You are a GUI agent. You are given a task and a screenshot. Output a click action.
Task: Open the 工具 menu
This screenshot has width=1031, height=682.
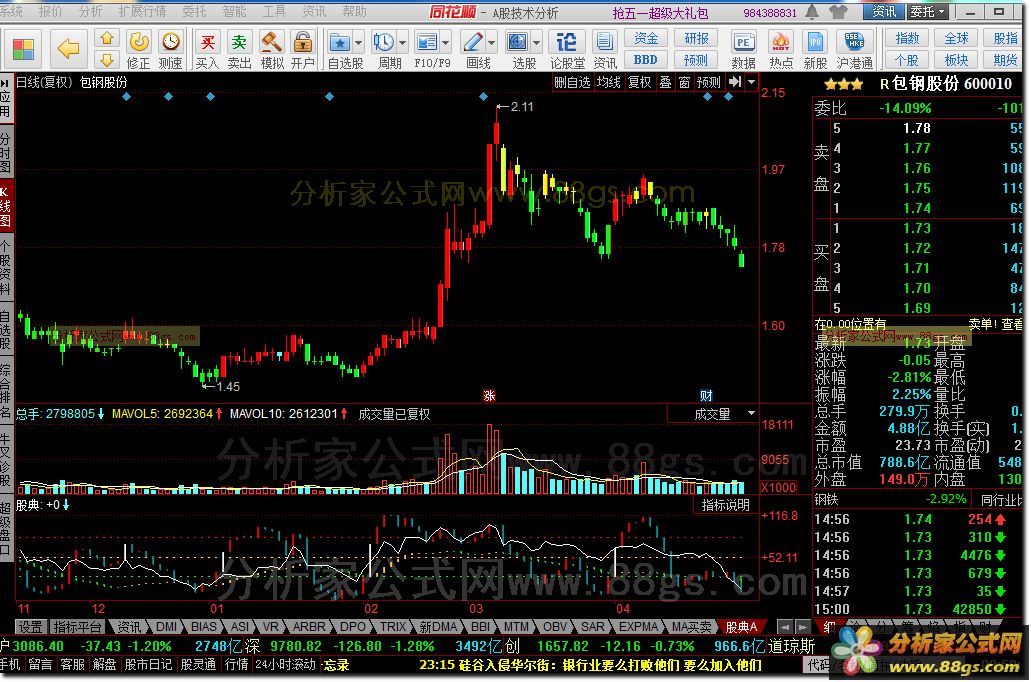coord(274,11)
